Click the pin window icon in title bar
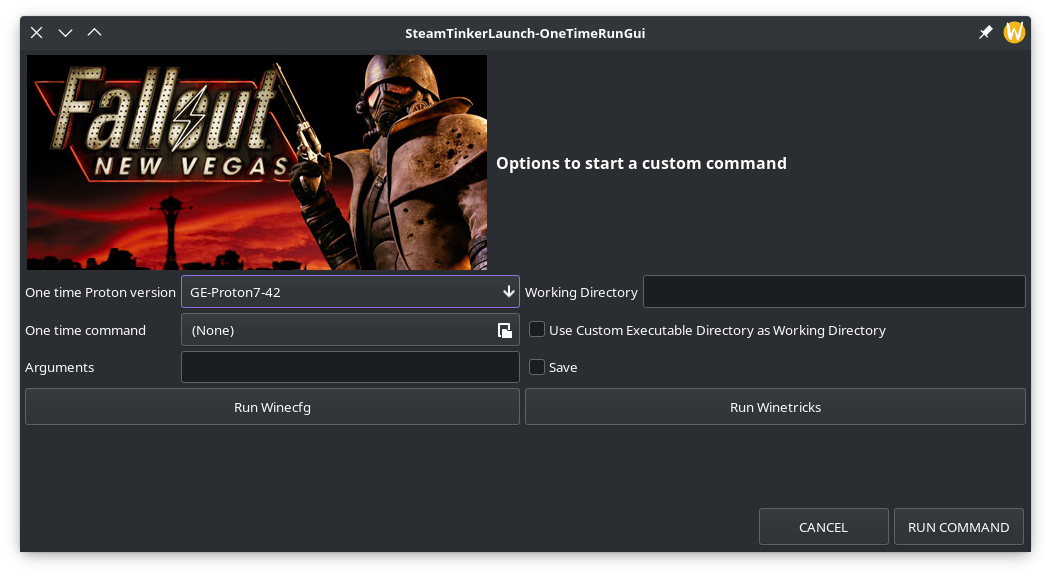The height and width of the screenshot is (576, 1051). pyautogui.click(x=985, y=32)
